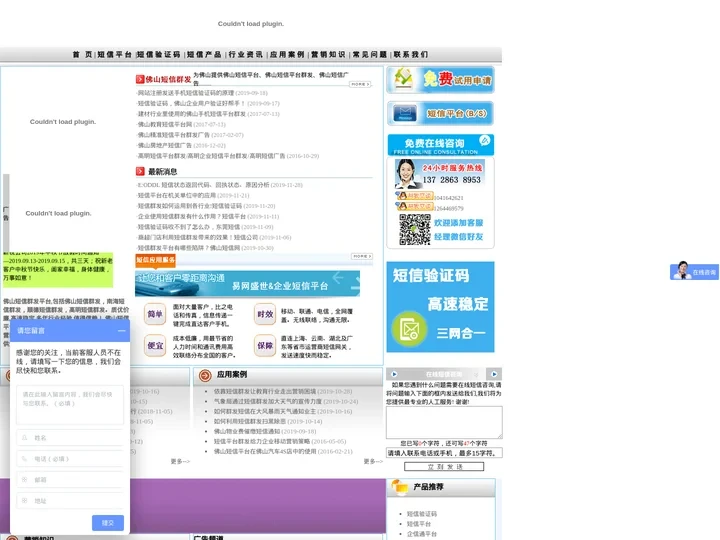
Task: Click the red arrow icon beside 最新消息
Action: point(140,171)
